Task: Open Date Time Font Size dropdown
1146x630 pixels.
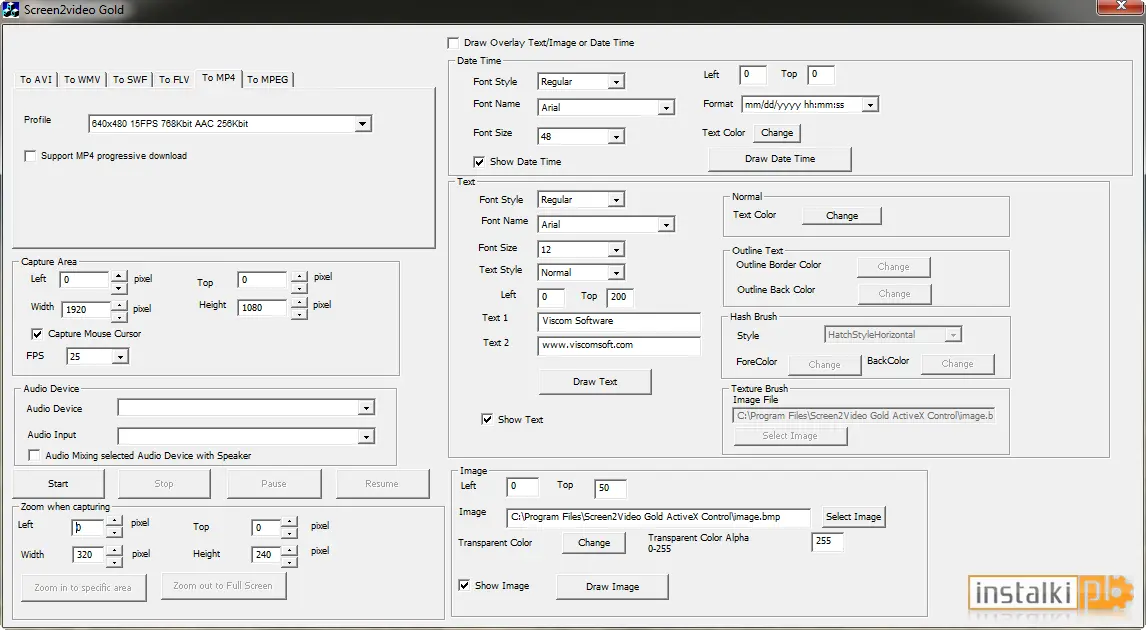Action: click(x=616, y=137)
